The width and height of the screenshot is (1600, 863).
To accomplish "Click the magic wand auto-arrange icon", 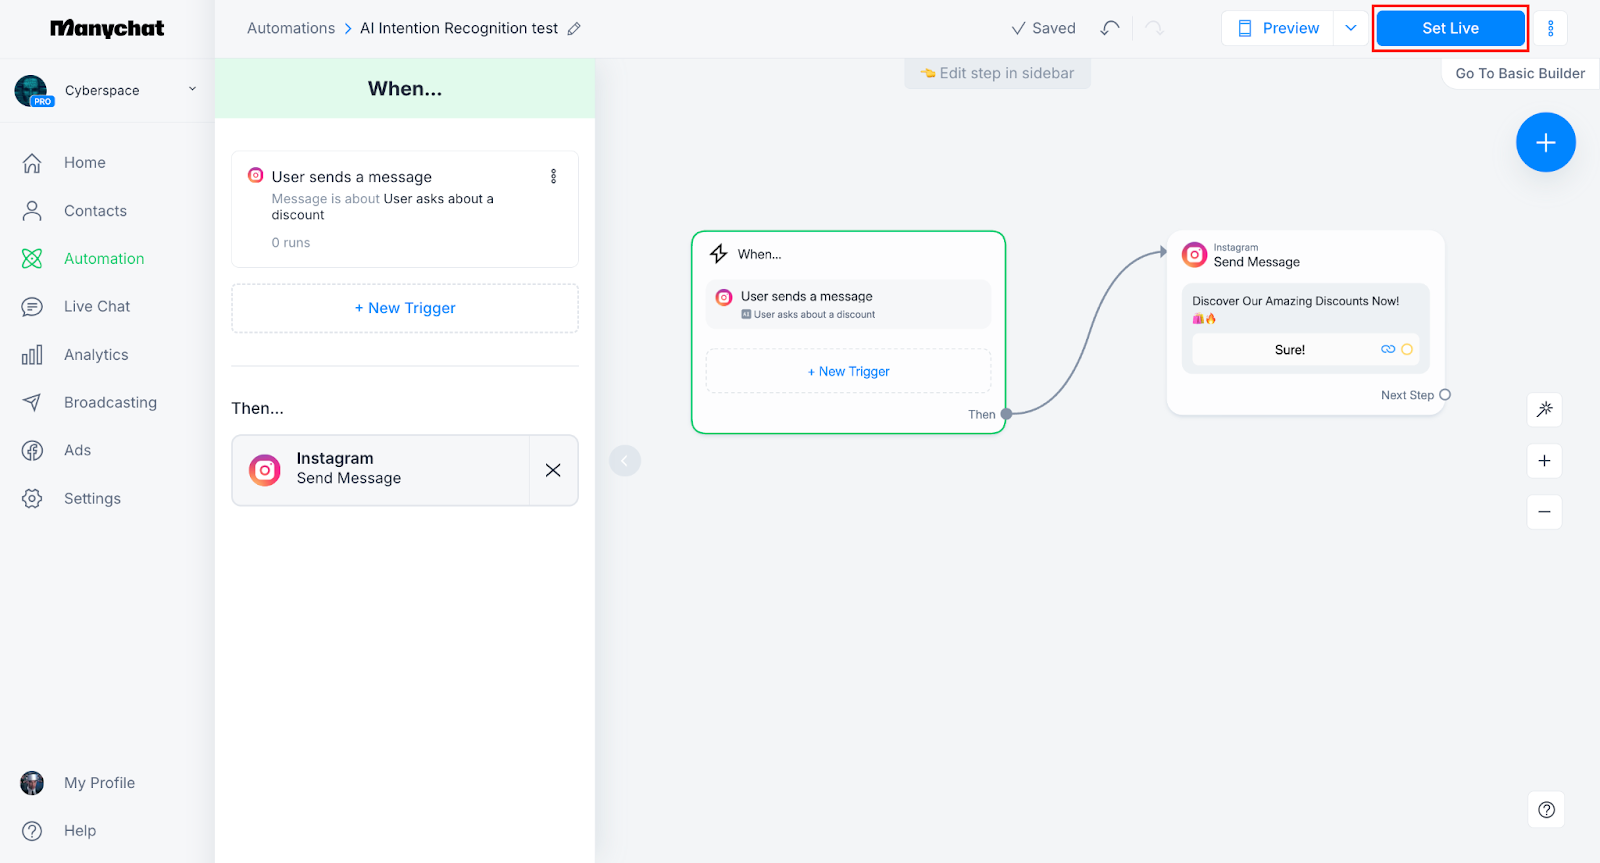I will point(1544,409).
